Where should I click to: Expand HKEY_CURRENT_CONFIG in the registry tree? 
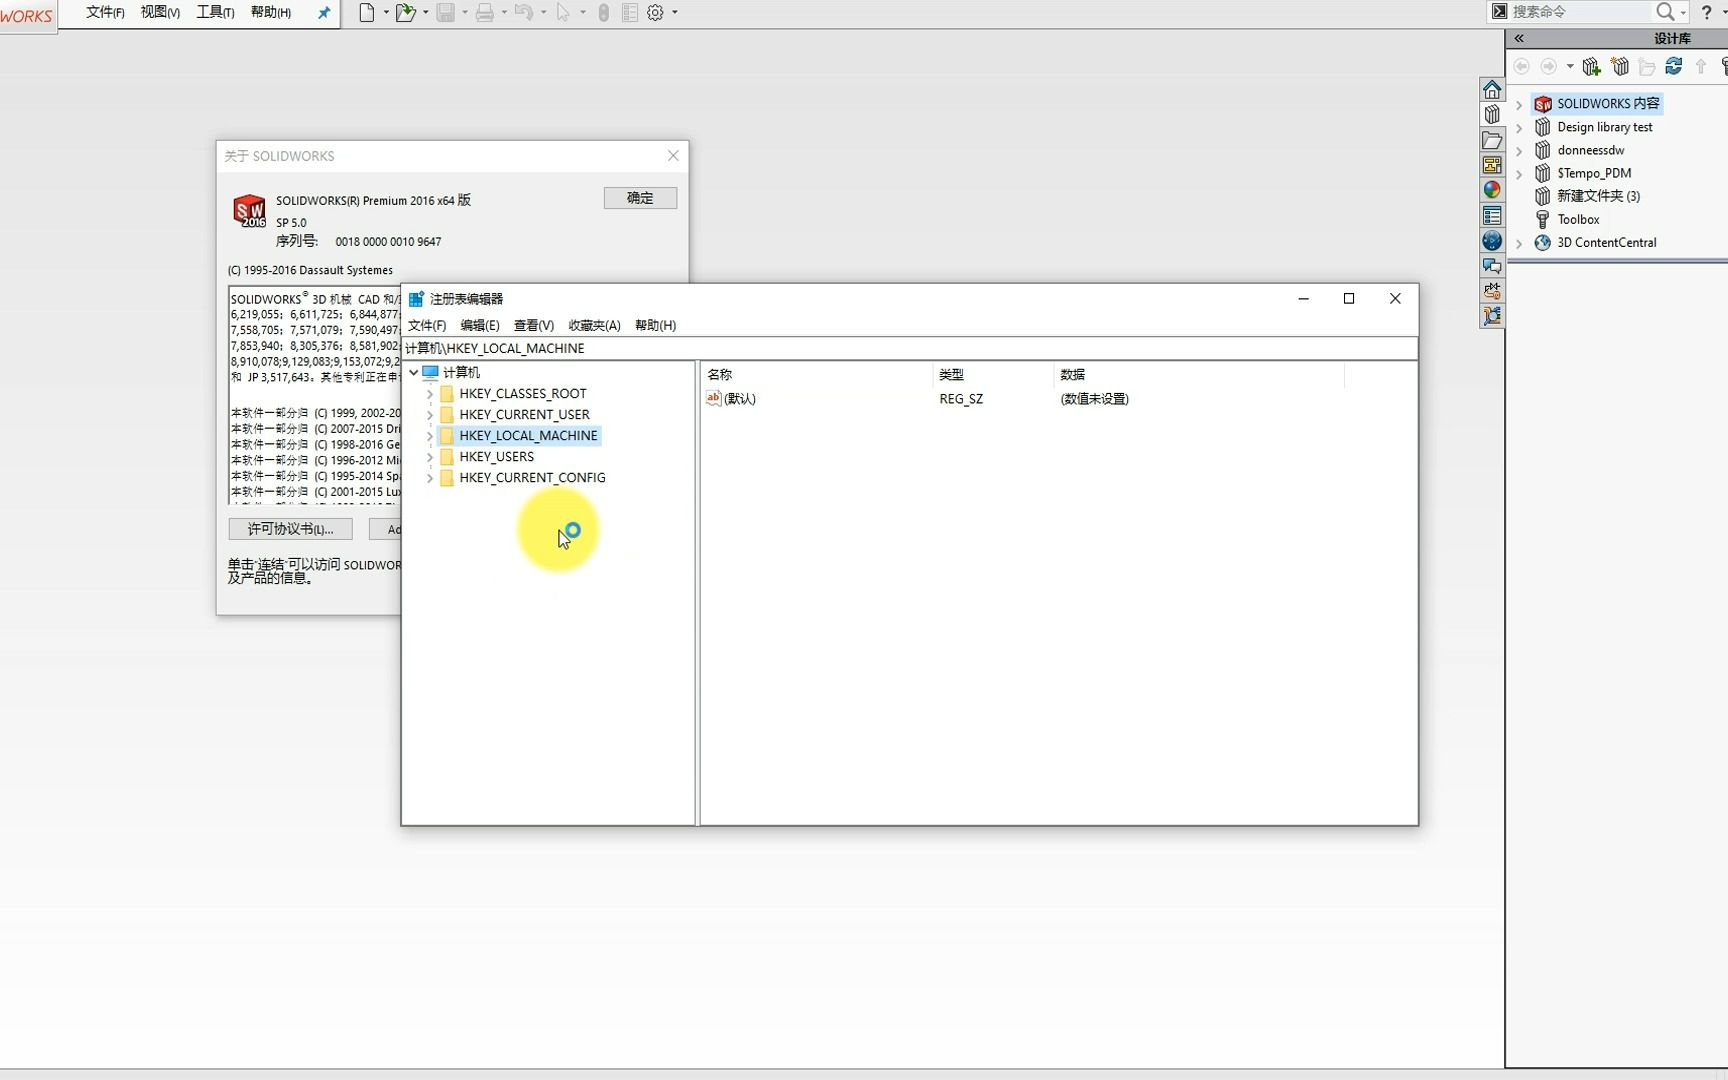click(x=430, y=478)
